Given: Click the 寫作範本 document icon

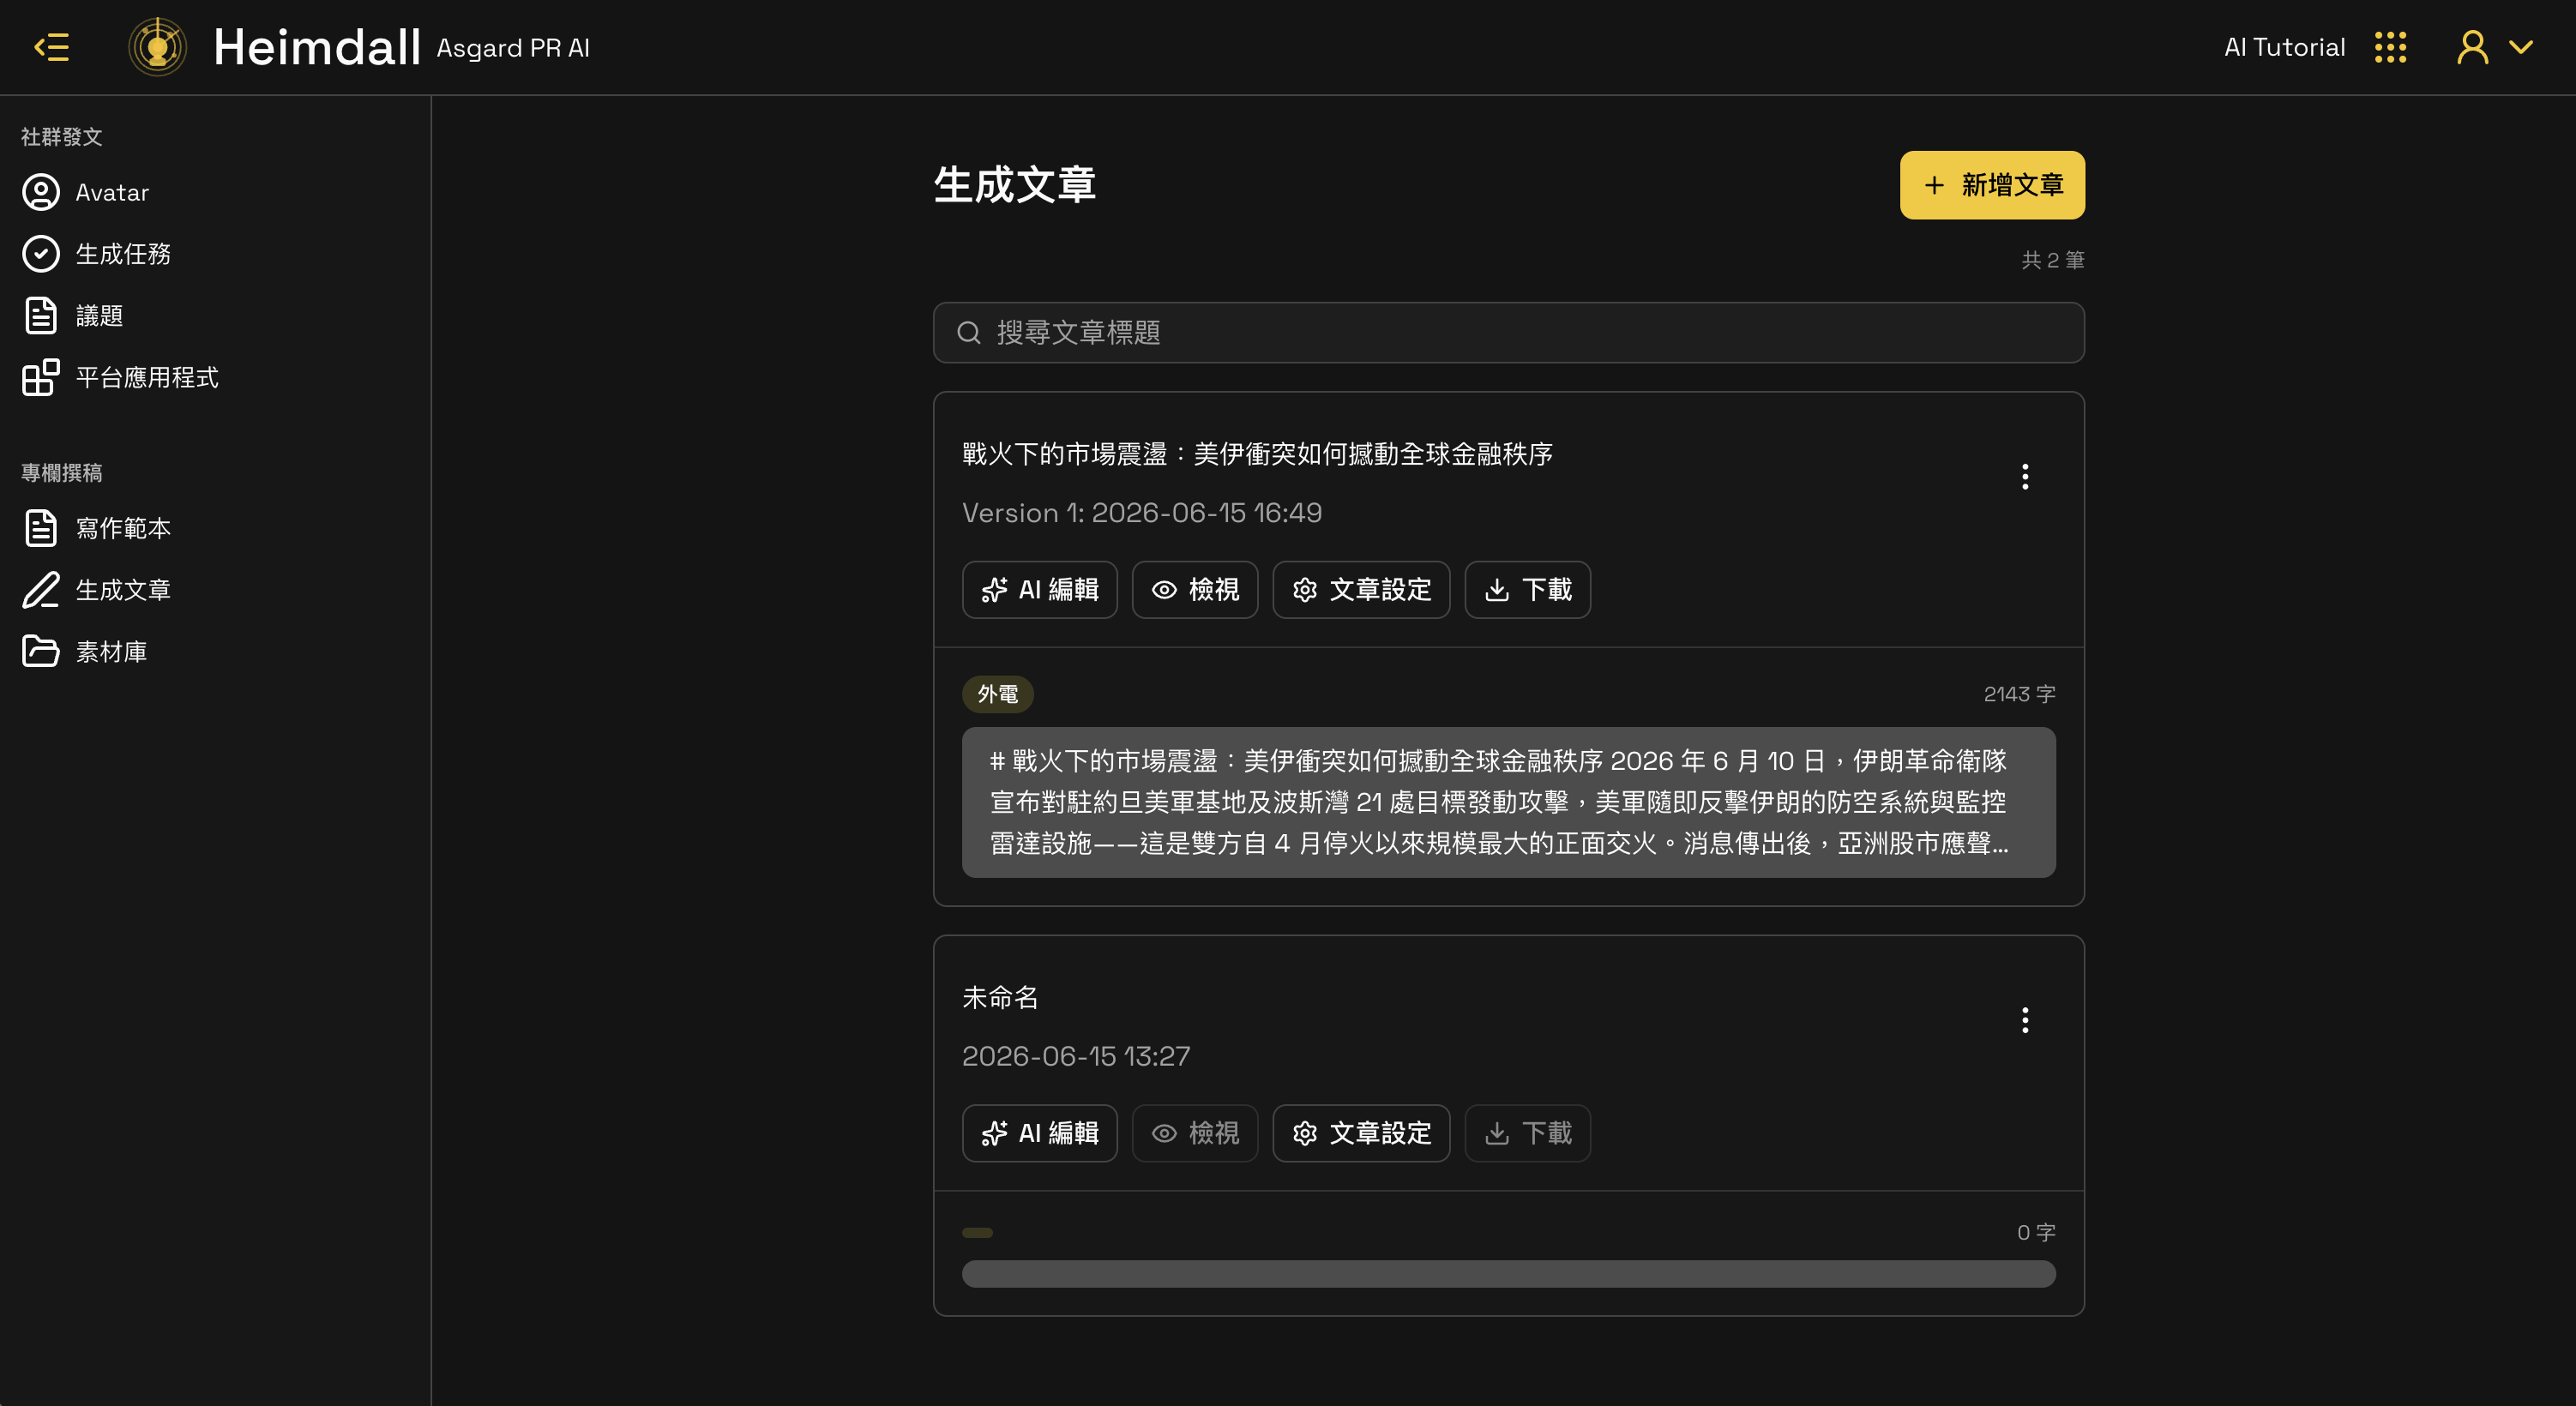Looking at the screenshot, I should [x=41, y=528].
